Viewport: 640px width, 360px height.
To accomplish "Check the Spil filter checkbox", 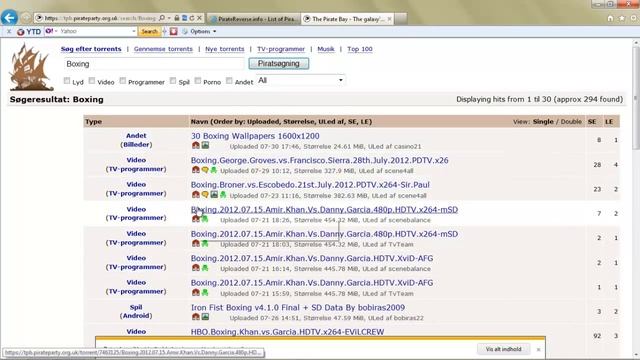I will [173, 81].
